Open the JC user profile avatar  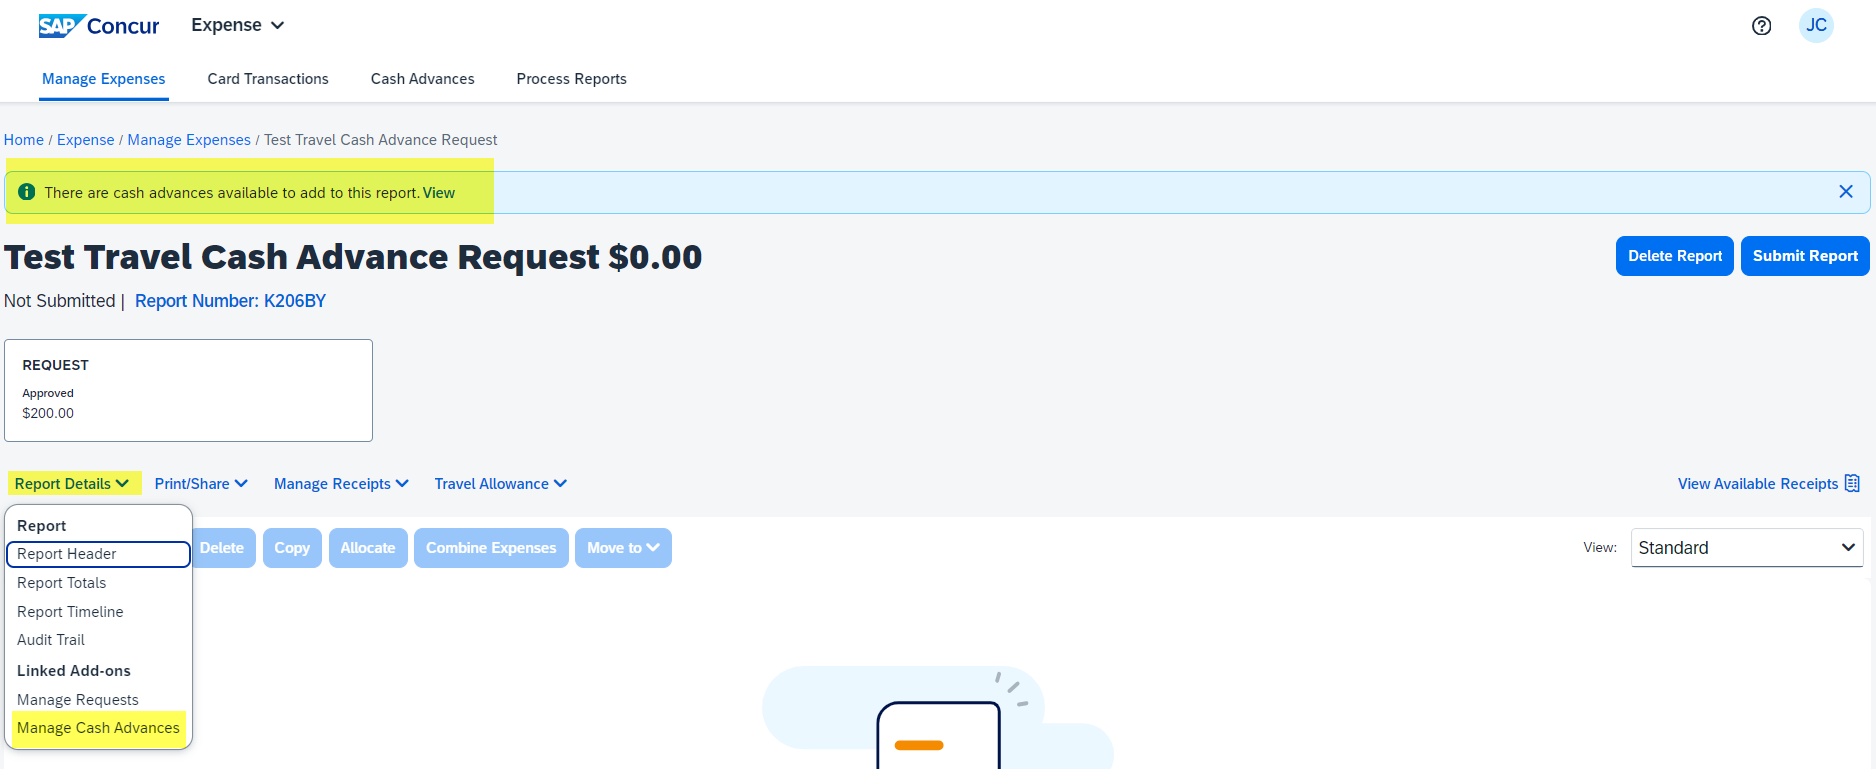1816,25
